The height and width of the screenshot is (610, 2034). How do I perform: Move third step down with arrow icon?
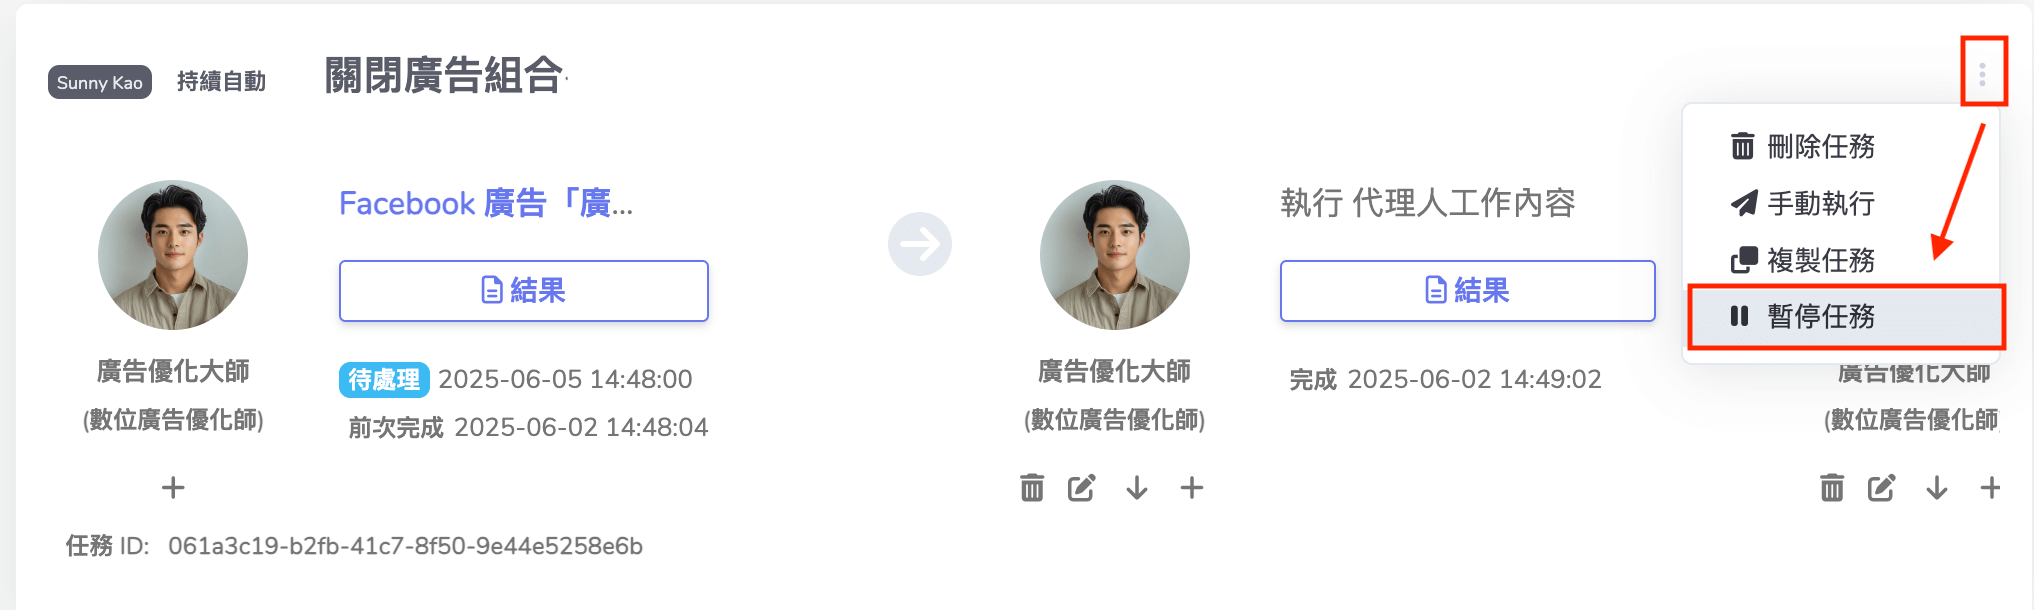point(1937,488)
